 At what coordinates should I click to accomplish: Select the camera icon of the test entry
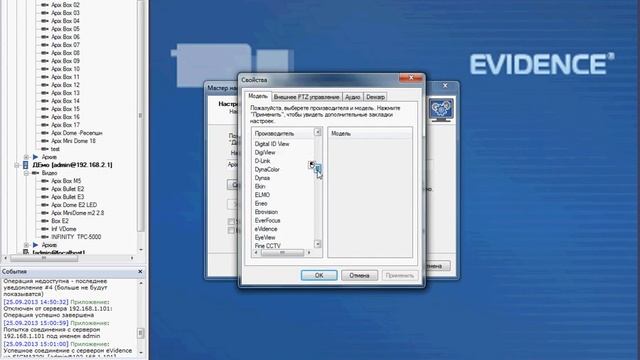click(44, 149)
